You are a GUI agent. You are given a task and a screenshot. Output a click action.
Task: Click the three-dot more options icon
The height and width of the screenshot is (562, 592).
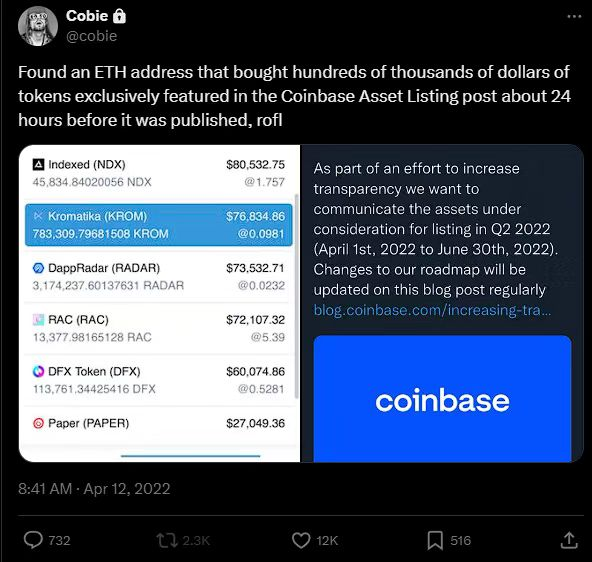click(574, 16)
